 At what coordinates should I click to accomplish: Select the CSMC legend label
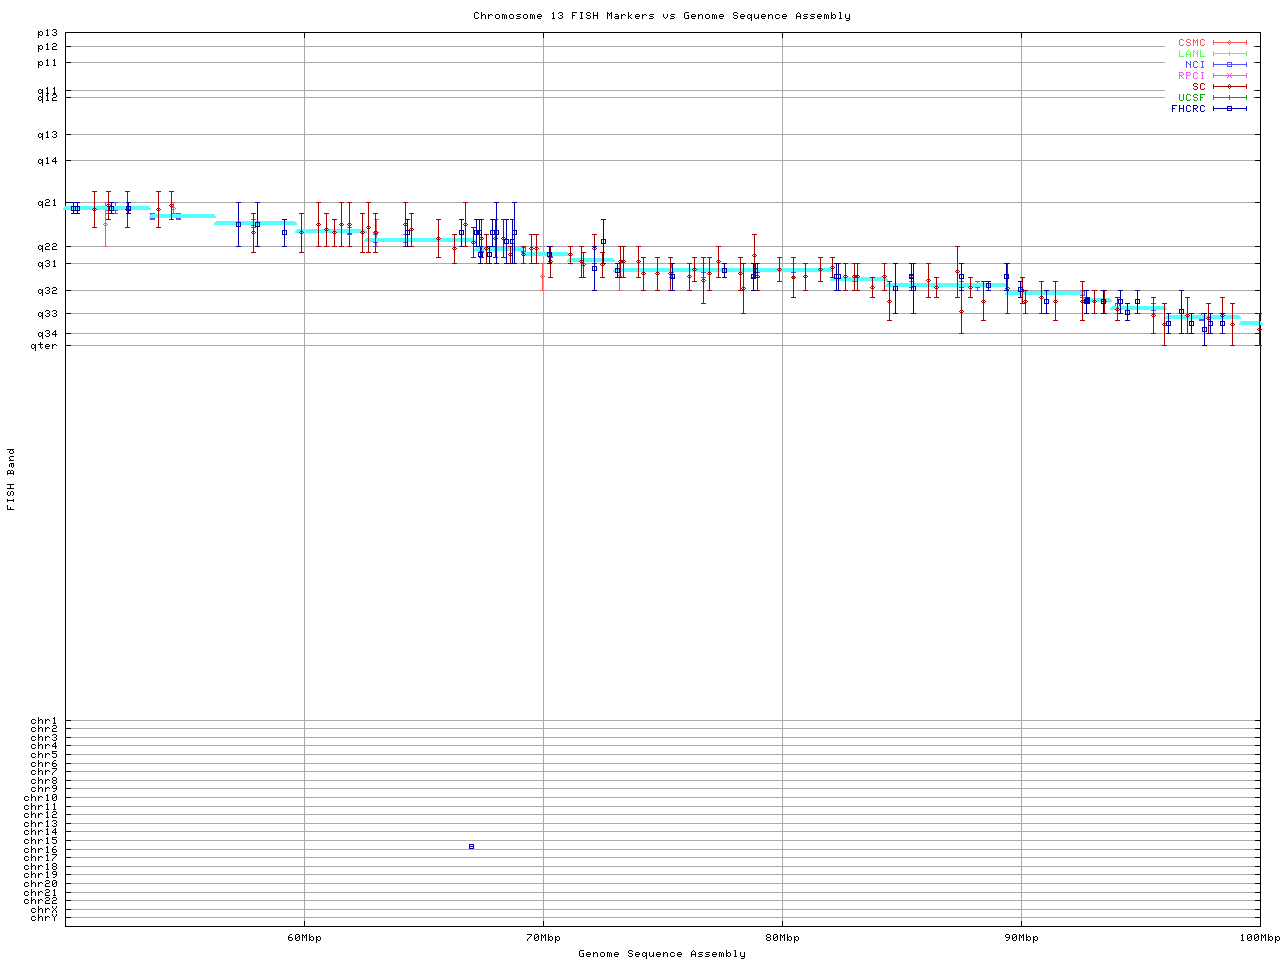click(1191, 43)
